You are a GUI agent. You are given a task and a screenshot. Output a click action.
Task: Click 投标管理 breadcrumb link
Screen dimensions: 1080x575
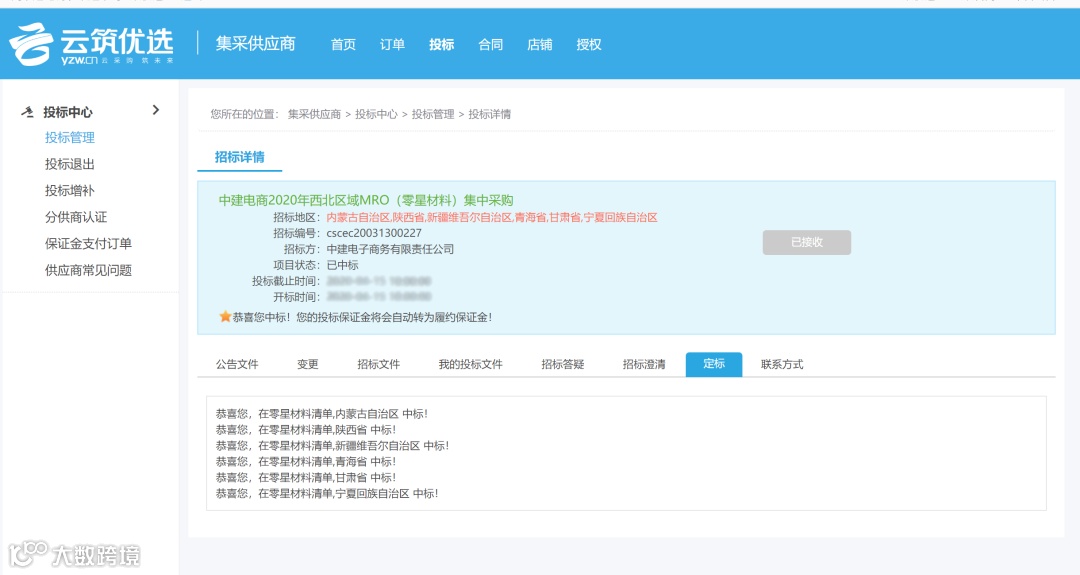(433, 114)
